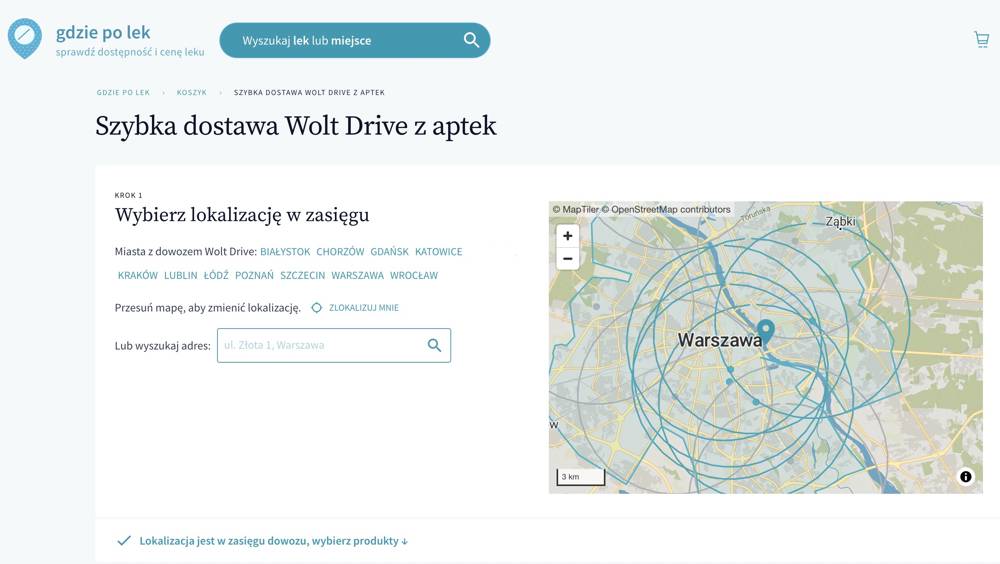Click the 3 km map scale bar
Viewport: 1000px width, 564px height.
(x=580, y=477)
